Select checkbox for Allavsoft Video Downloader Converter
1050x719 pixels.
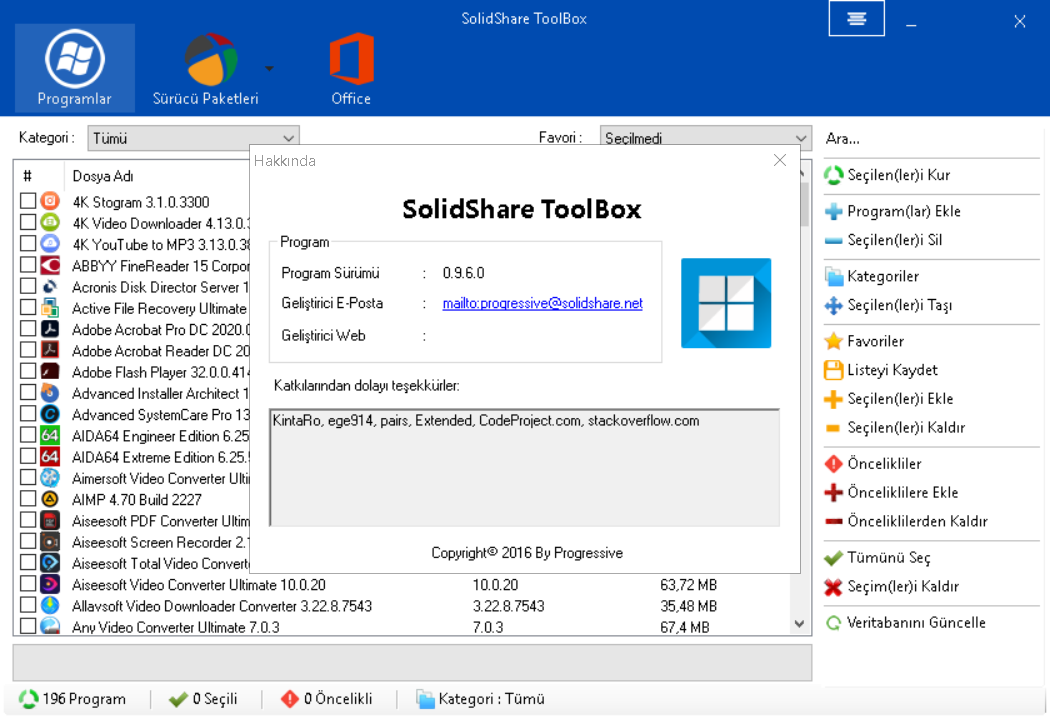(x=28, y=606)
